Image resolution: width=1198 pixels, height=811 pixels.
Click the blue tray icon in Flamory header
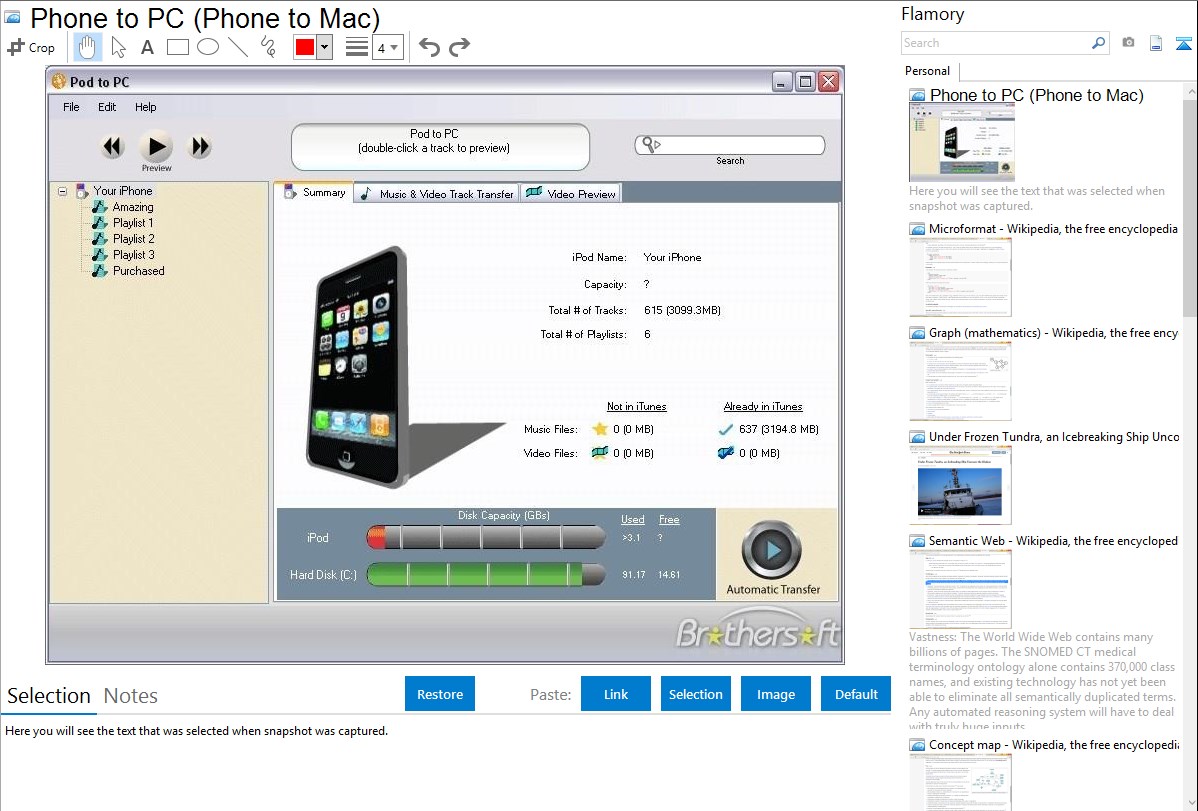click(1183, 44)
